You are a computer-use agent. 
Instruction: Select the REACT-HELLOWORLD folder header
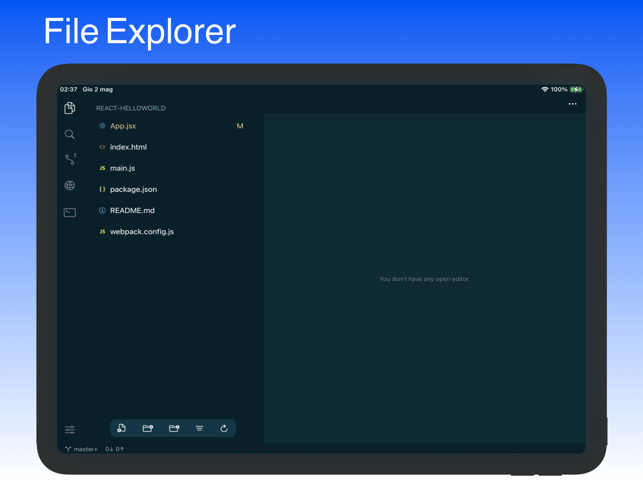[x=131, y=108]
